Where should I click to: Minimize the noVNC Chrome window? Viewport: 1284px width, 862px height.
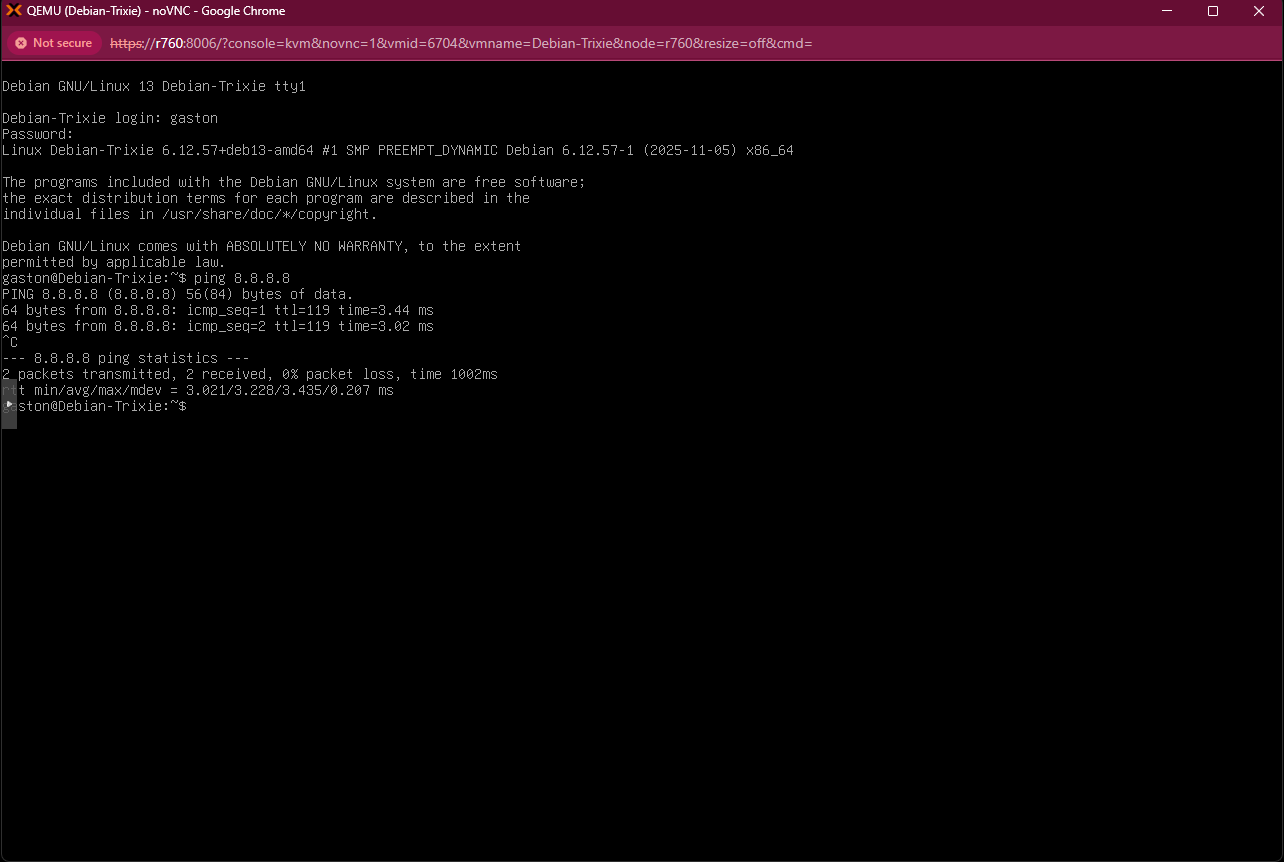[1167, 11]
